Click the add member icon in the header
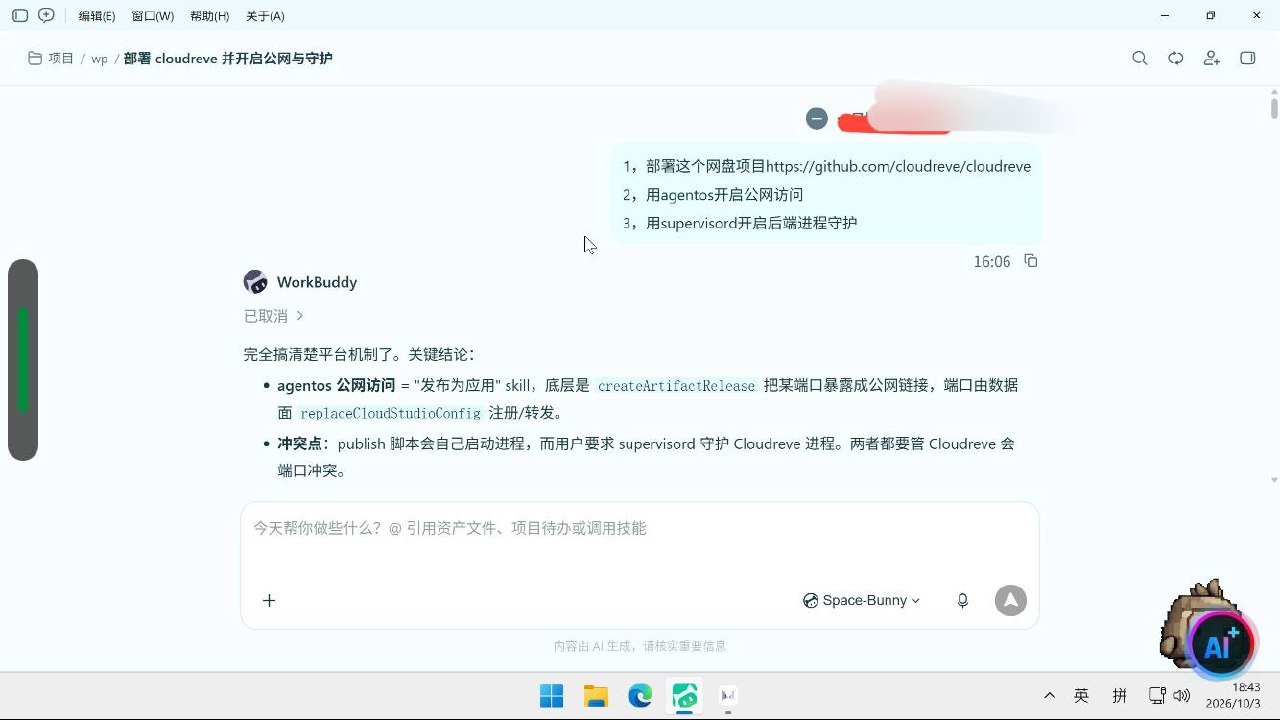Screen dimensions: 1280x720 tap(1212, 59)
